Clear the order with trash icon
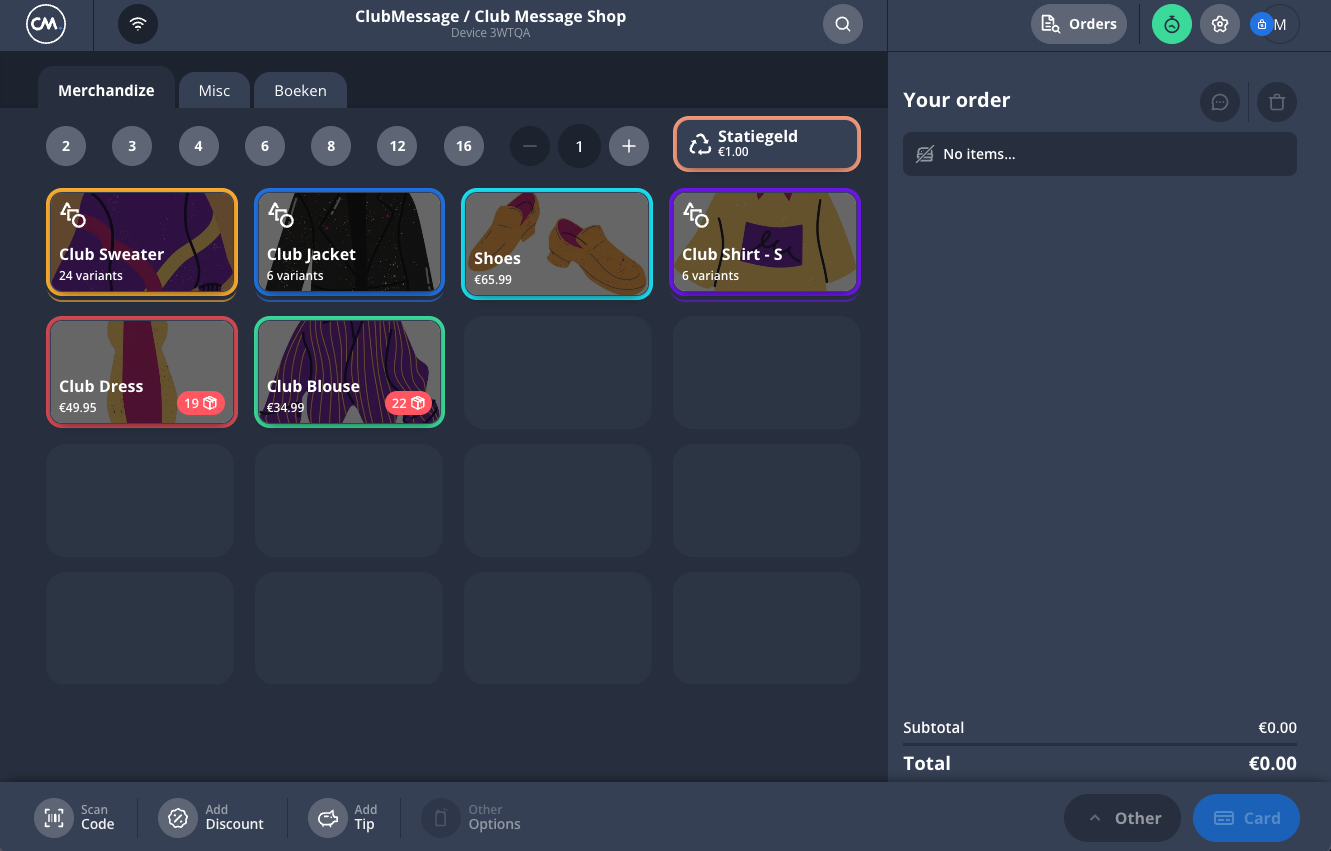The width and height of the screenshot is (1331, 851). (1276, 102)
